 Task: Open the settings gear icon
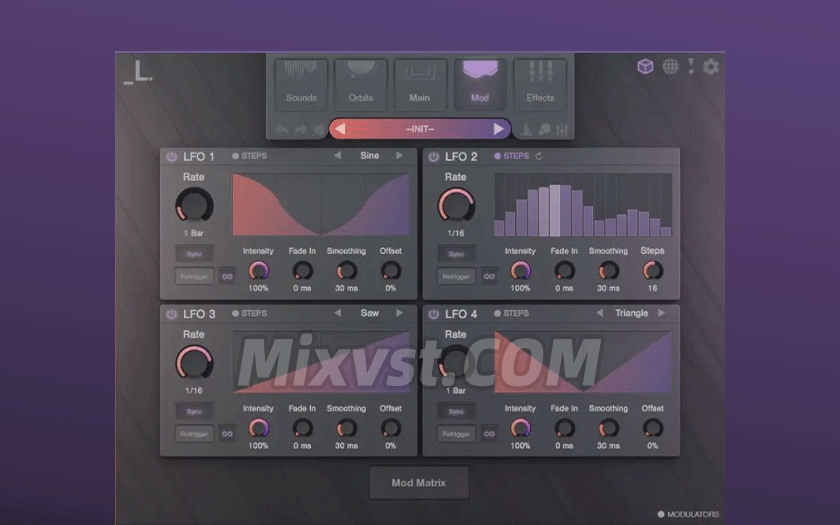coord(711,67)
